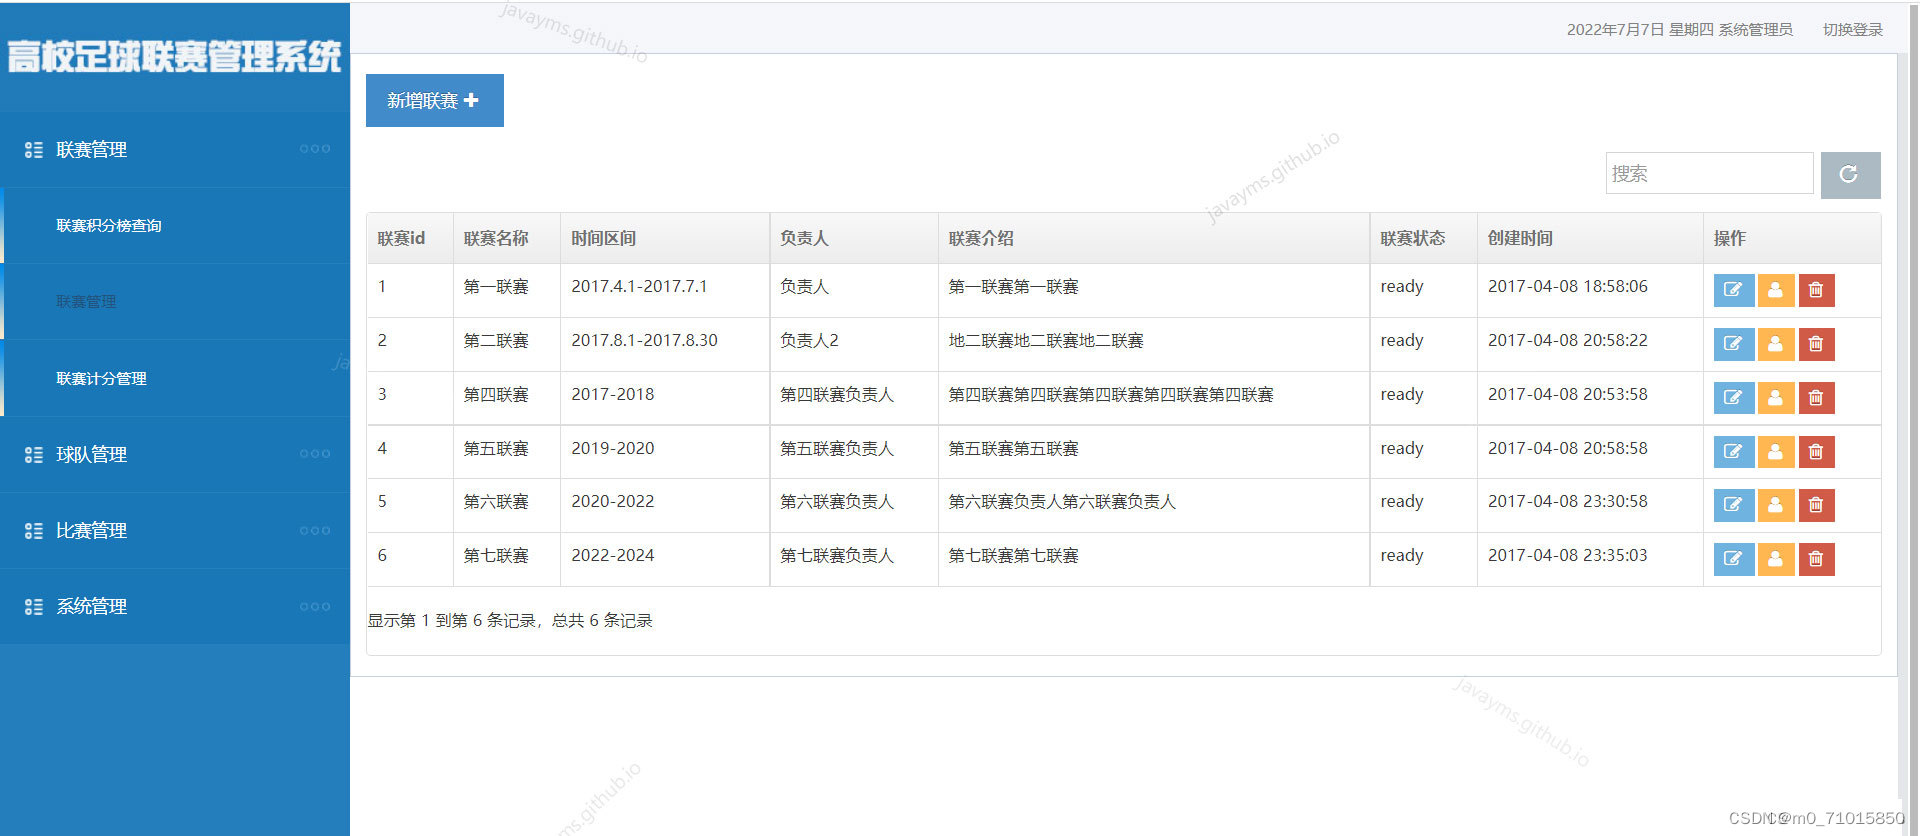This screenshot has width=1920, height=836.
Task: Click the 新增联赛 add button
Action: [x=435, y=101]
